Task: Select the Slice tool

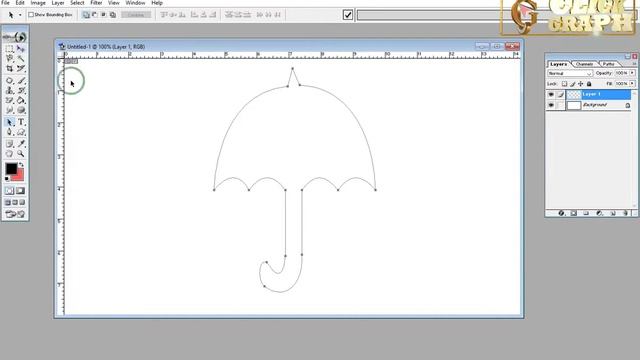Action: (x=21, y=68)
